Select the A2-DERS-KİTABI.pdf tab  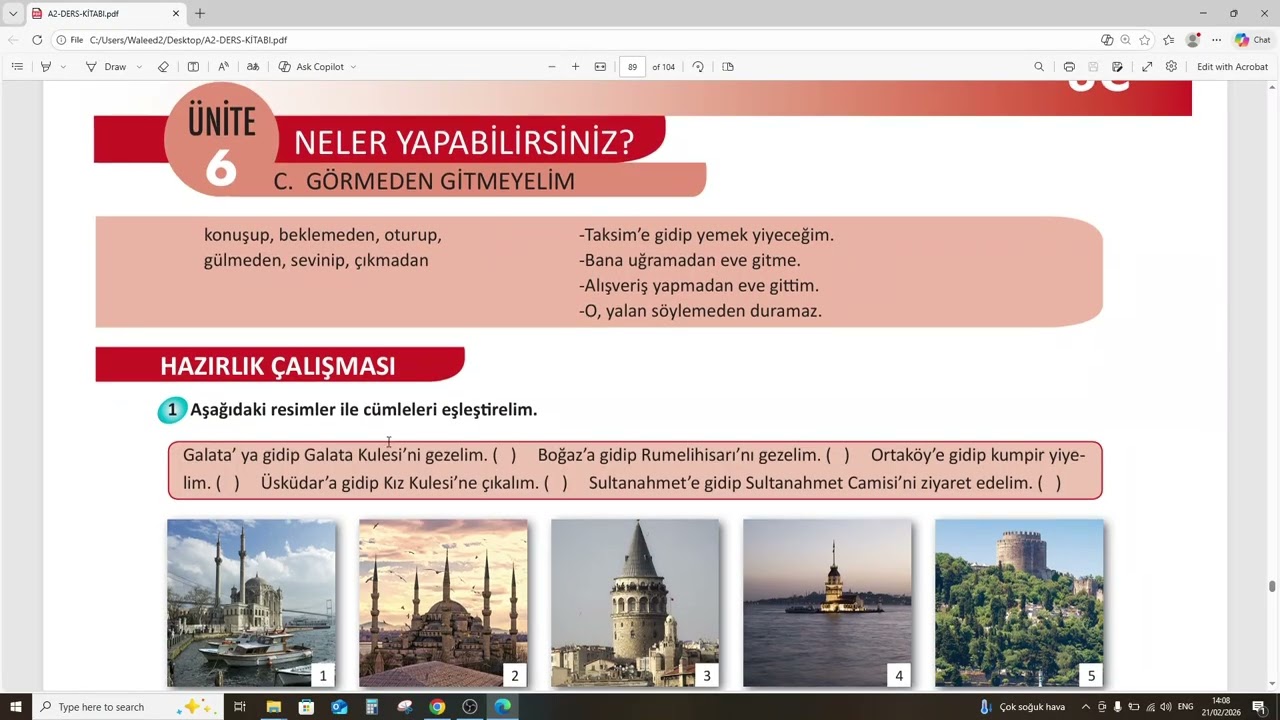click(x=105, y=14)
